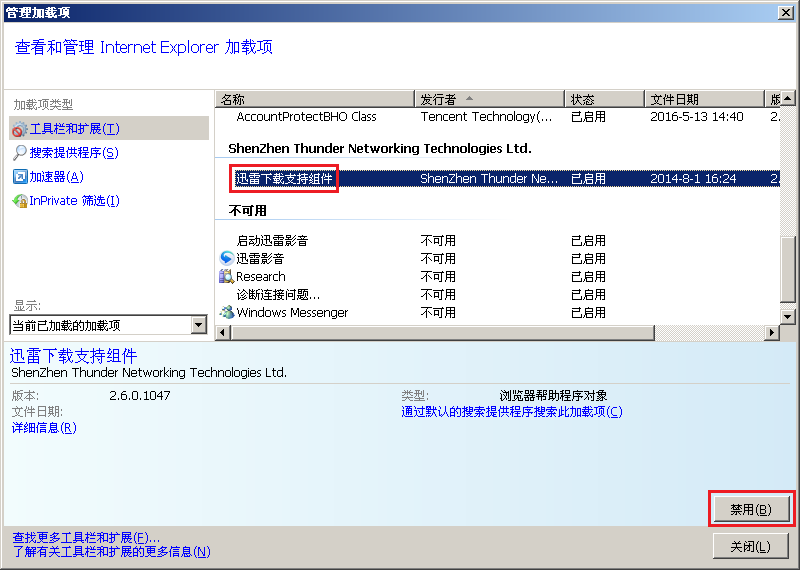Viewport: 800px width, 570px height.
Task: Select the Research add-on entry
Action: (261, 277)
